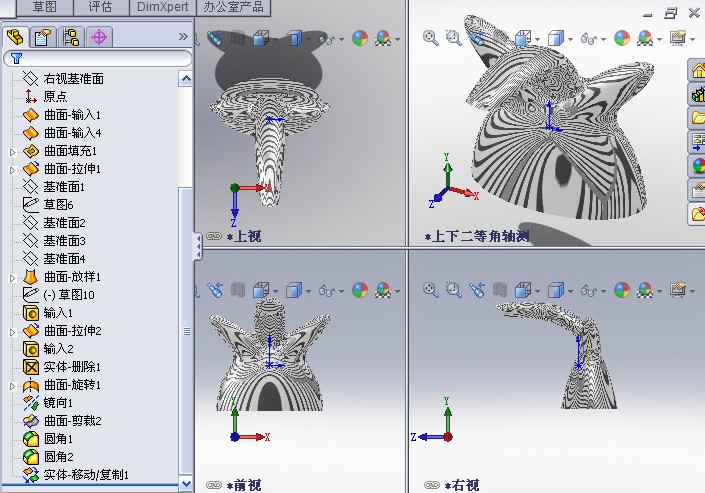705x493 pixels.
Task: Open the ConfigurationManager tab icon
Action: [71, 37]
